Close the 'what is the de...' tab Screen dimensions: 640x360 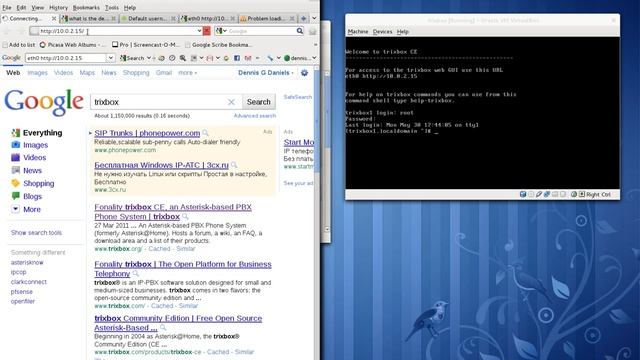point(113,18)
